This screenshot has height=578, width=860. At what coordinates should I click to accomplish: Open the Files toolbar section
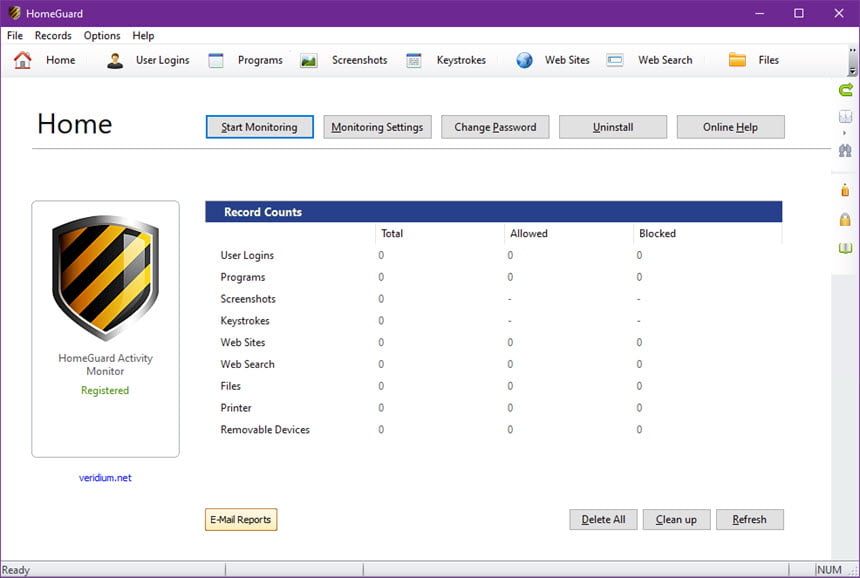pos(768,60)
